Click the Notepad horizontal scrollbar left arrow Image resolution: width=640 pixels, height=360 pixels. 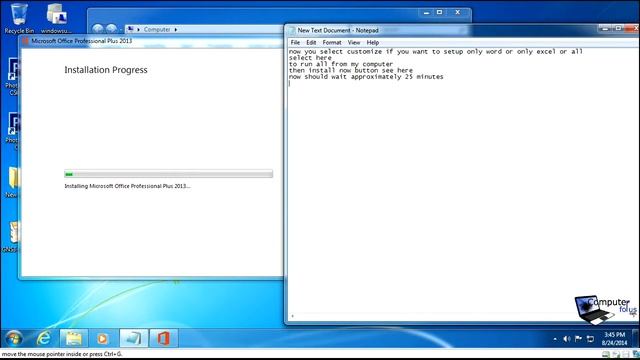tap(292, 316)
